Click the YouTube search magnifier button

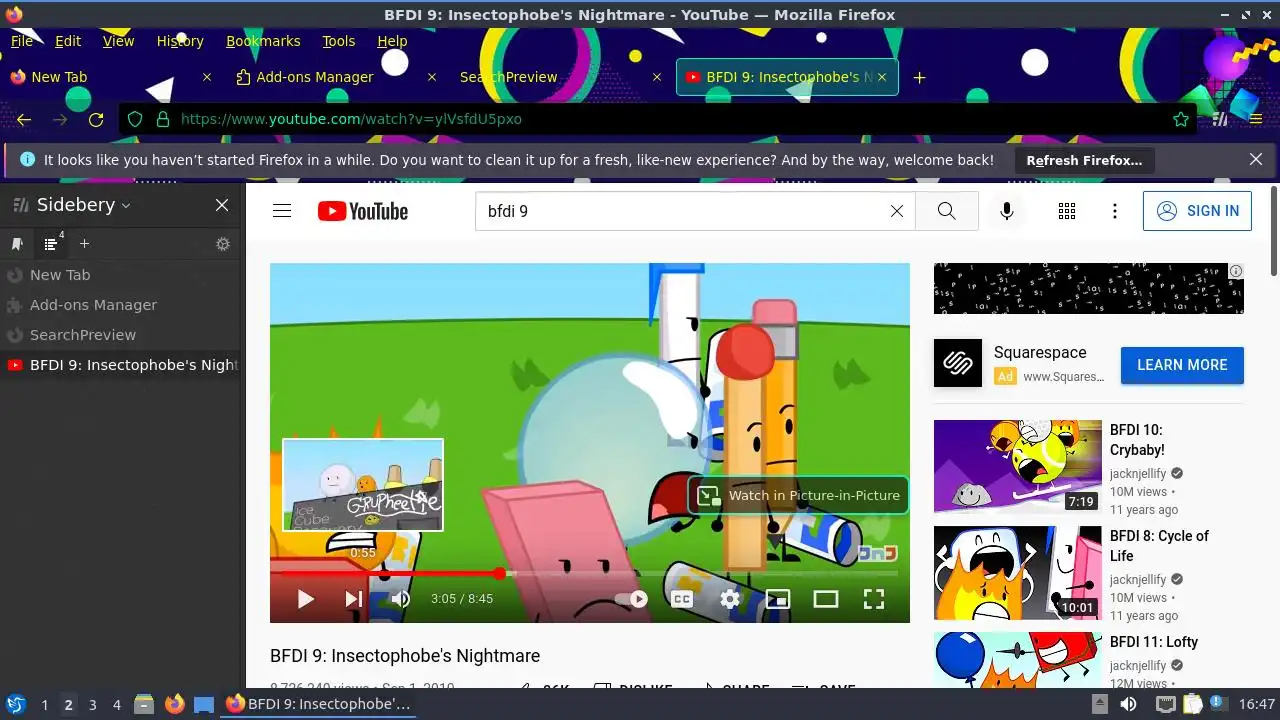tap(947, 211)
